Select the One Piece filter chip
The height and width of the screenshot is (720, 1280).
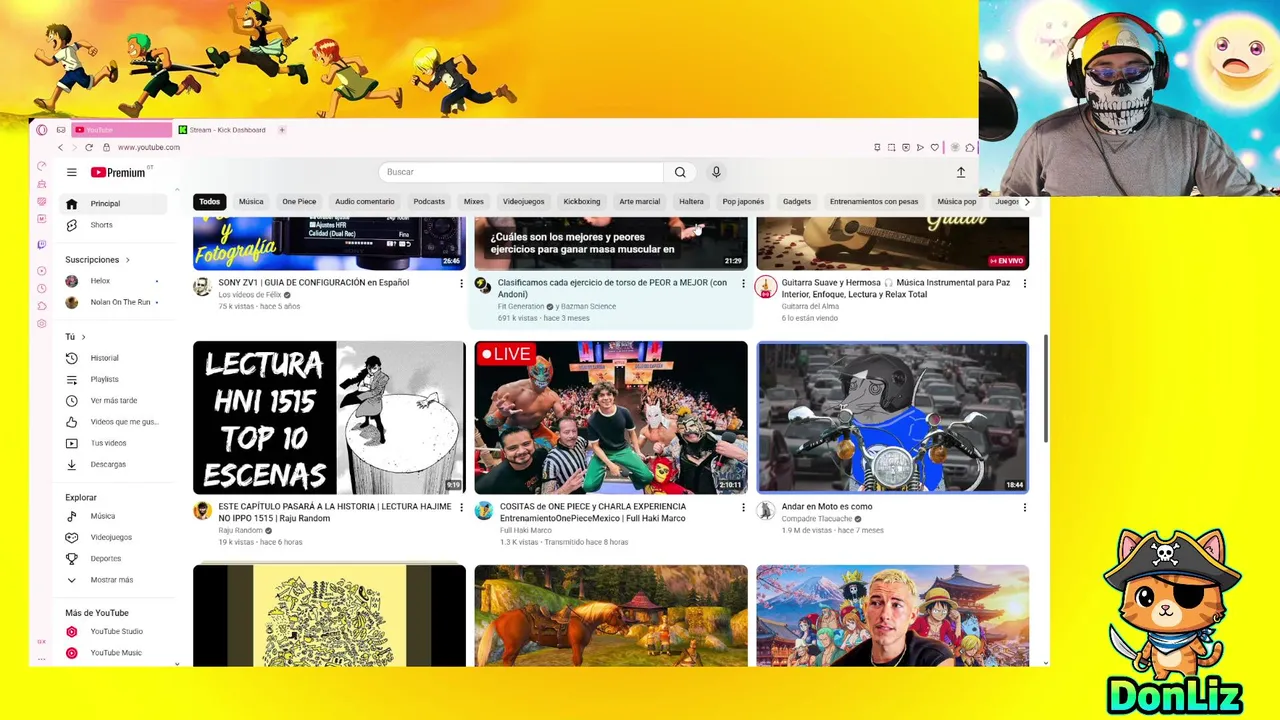pyautogui.click(x=299, y=202)
